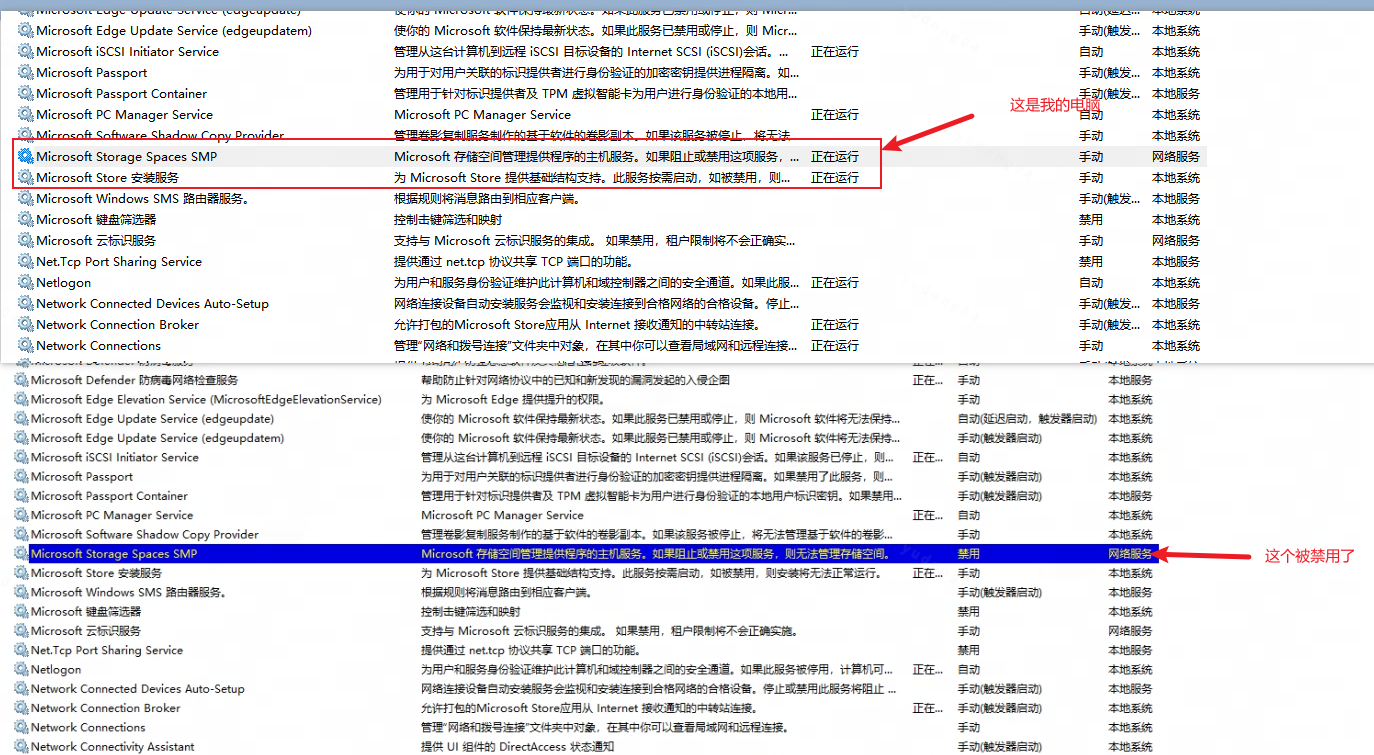The height and width of the screenshot is (755, 1374).
Task: Click the gear icon on the blue highlighted Storage Spaces SMP row
Action: 22,553
